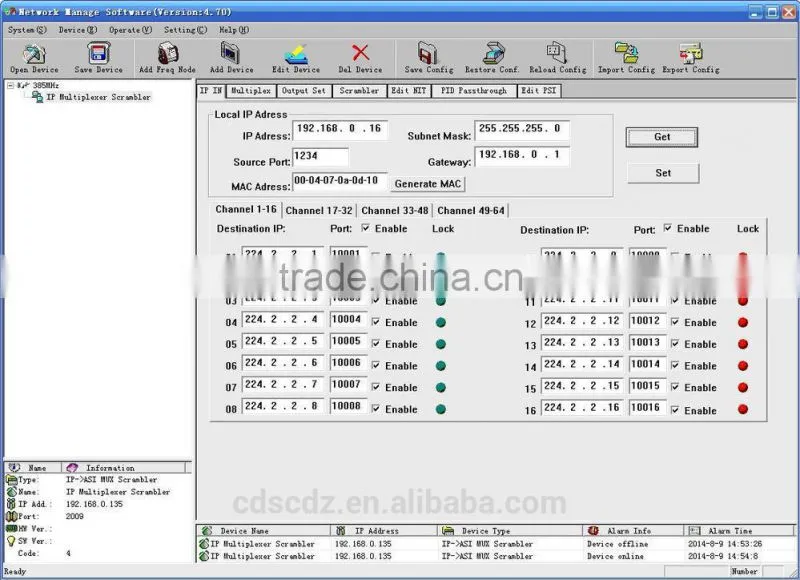Open the Edit PSI tab
800x580 pixels.
click(x=538, y=91)
